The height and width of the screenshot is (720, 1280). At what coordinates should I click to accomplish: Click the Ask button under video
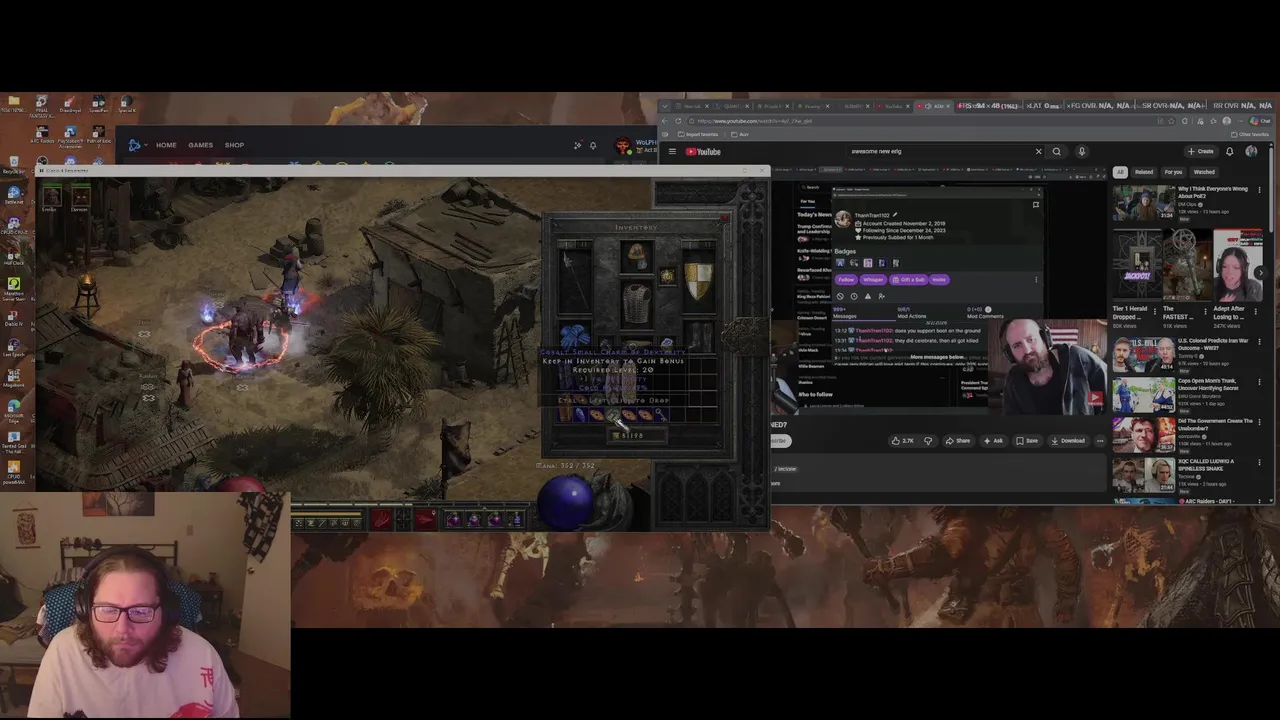993,441
